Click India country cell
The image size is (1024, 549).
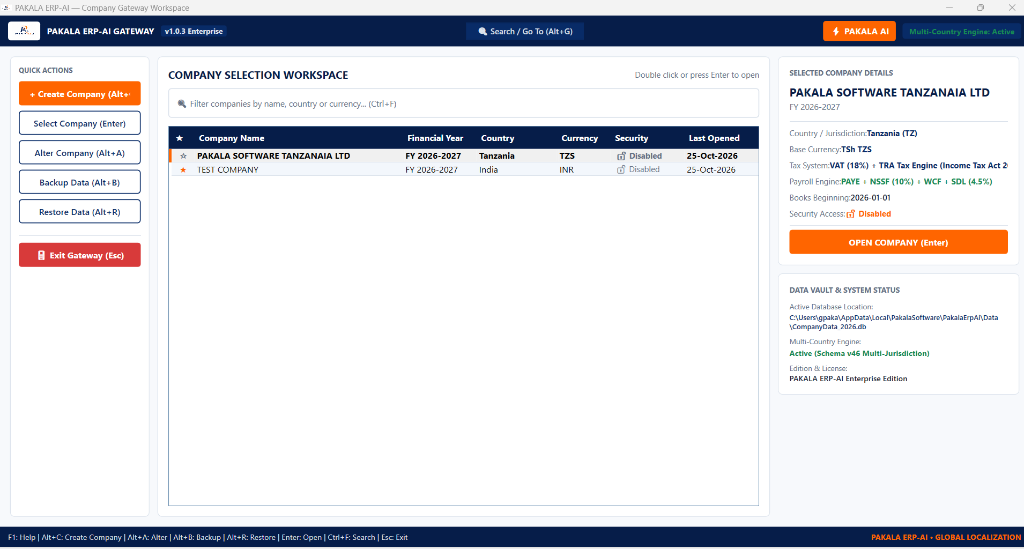click(488, 170)
